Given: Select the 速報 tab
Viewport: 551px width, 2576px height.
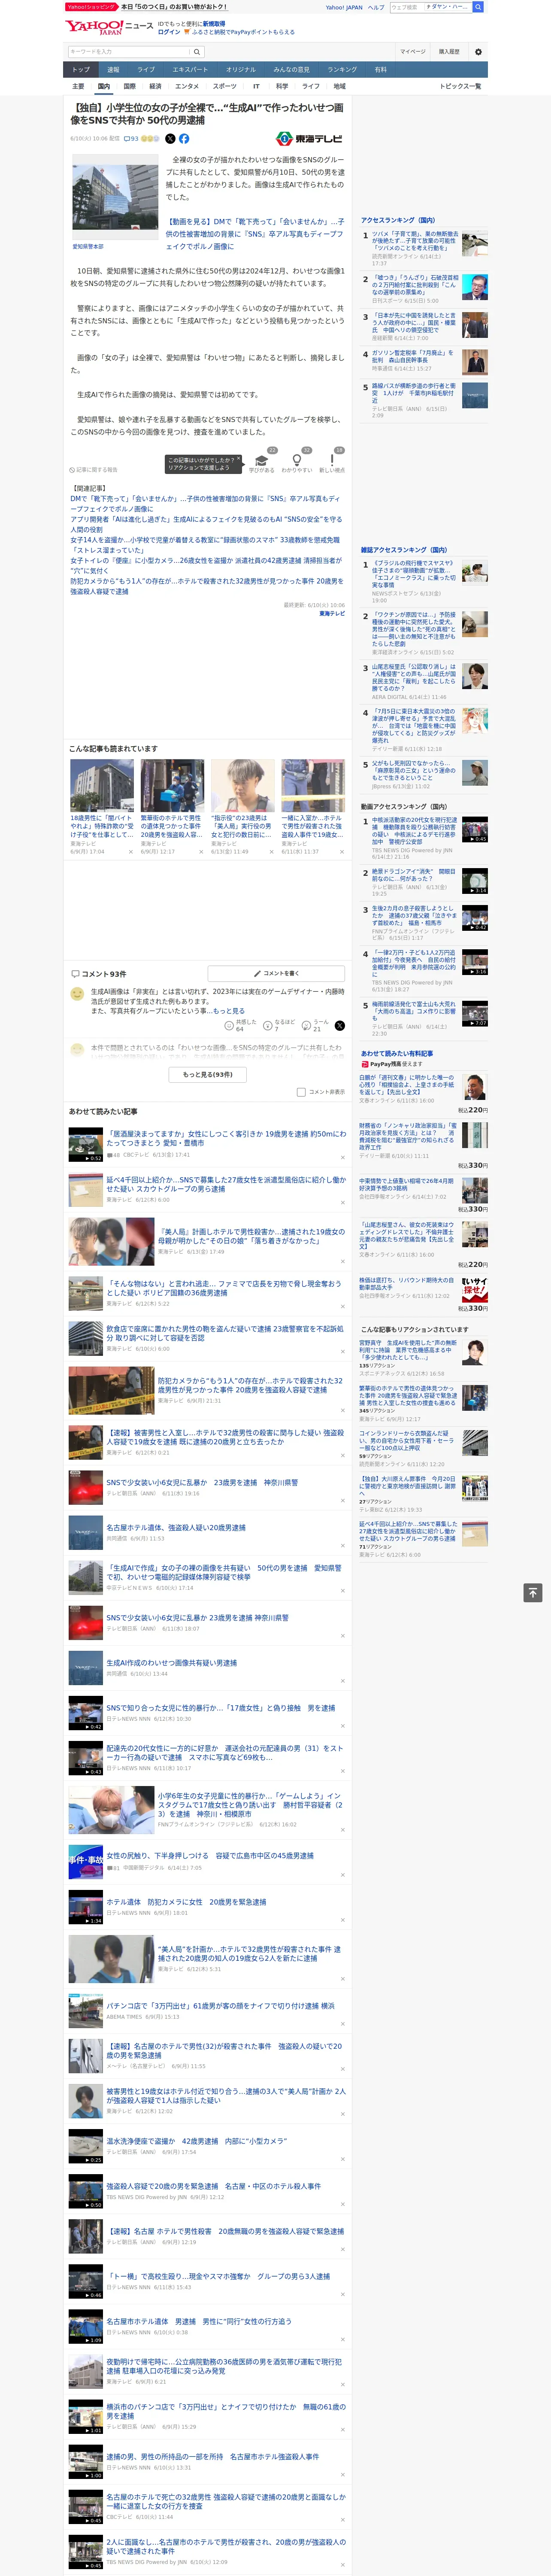Looking at the screenshot, I should 113,70.
